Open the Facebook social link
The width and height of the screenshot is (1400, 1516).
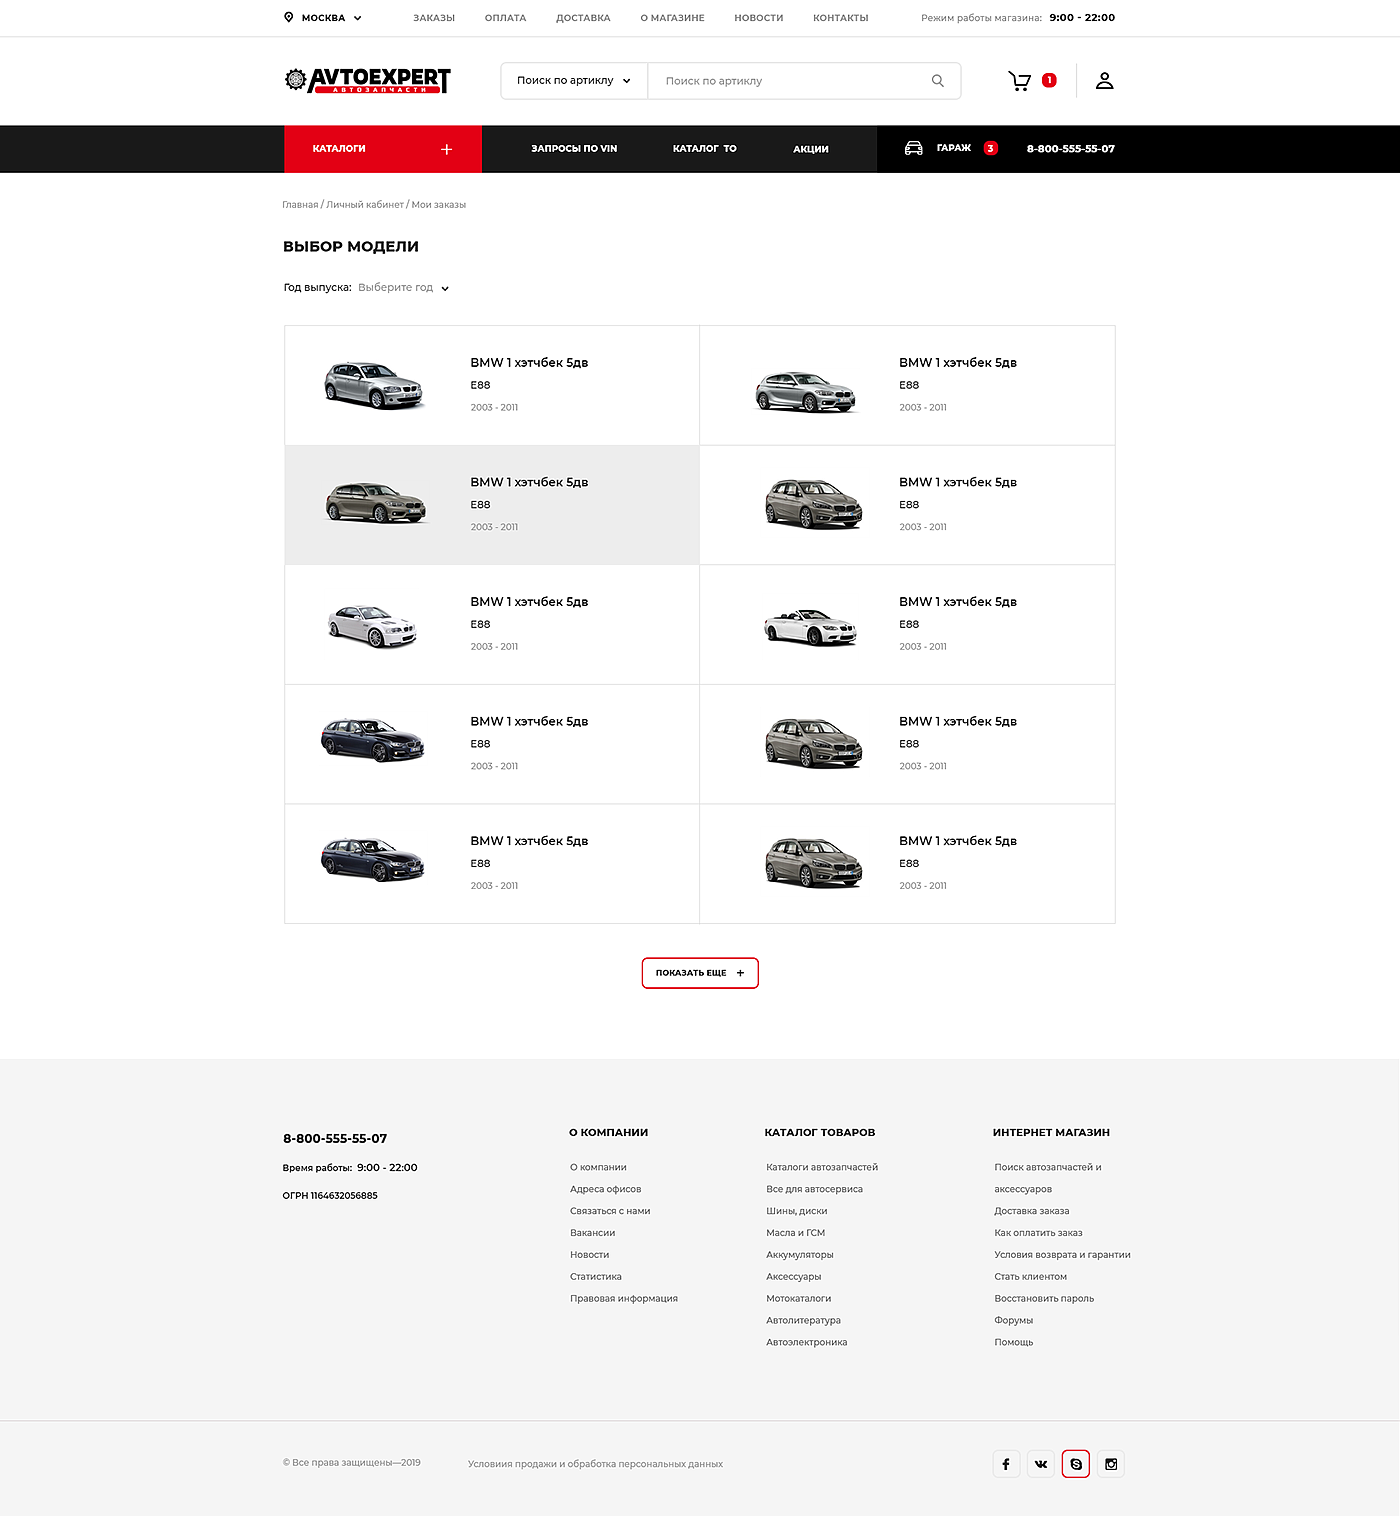coord(1006,1464)
